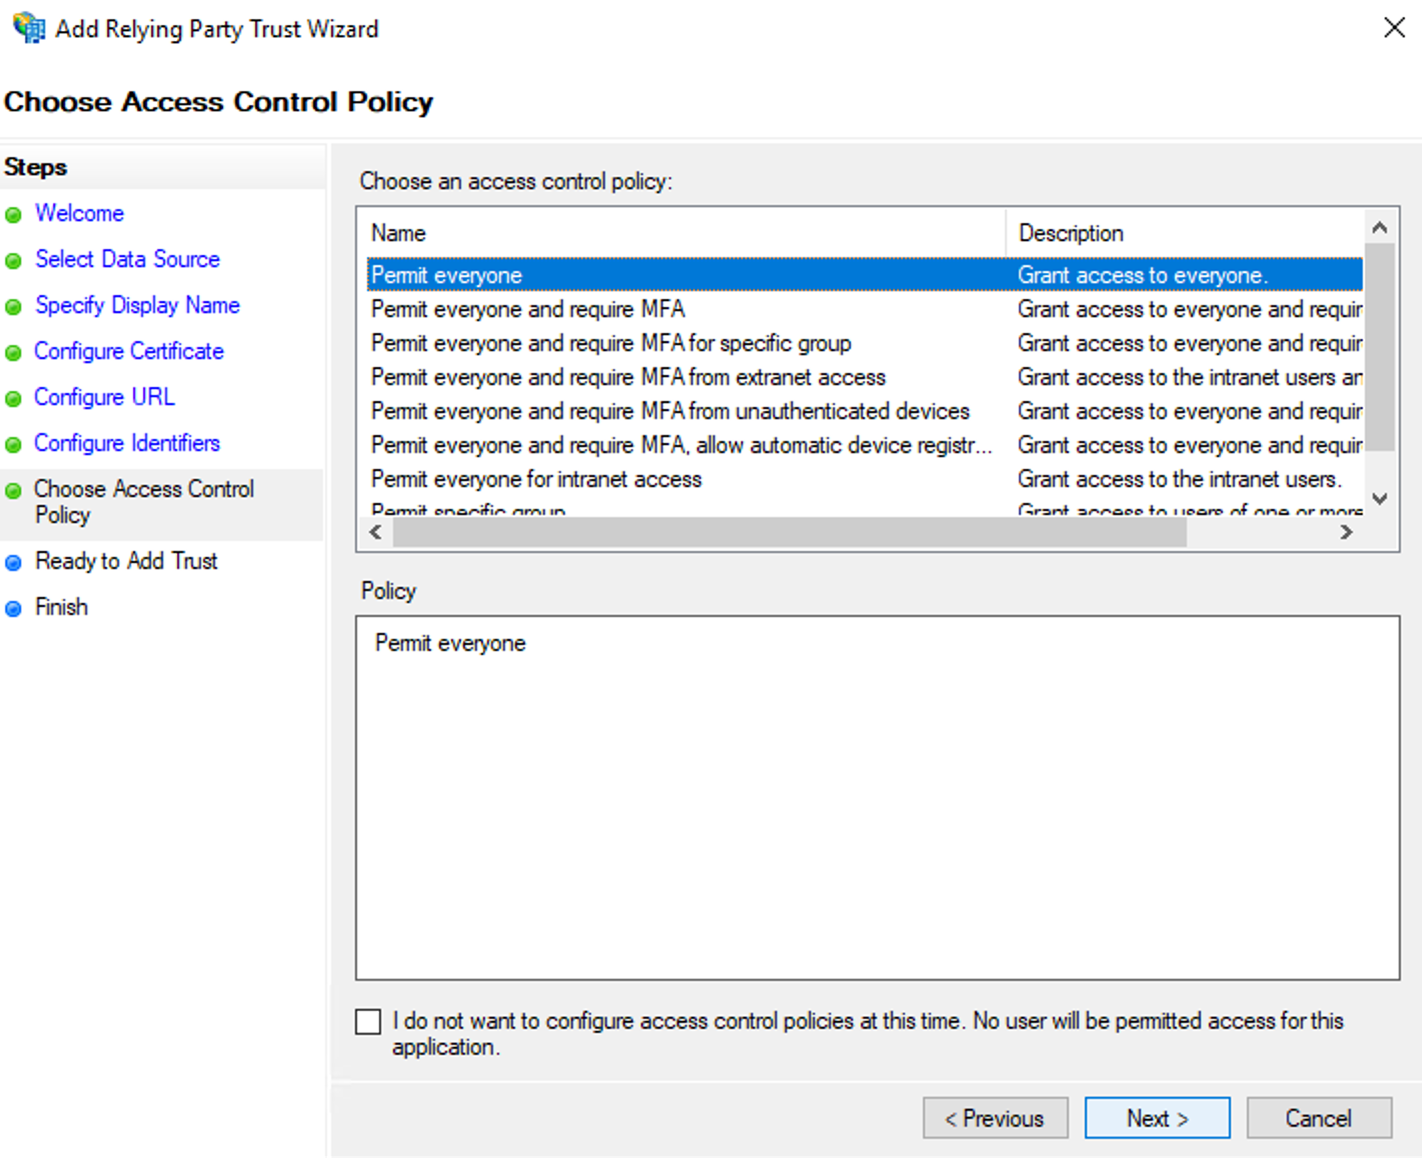
Task: Cancel the trust wizard
Action: 1318,1118
